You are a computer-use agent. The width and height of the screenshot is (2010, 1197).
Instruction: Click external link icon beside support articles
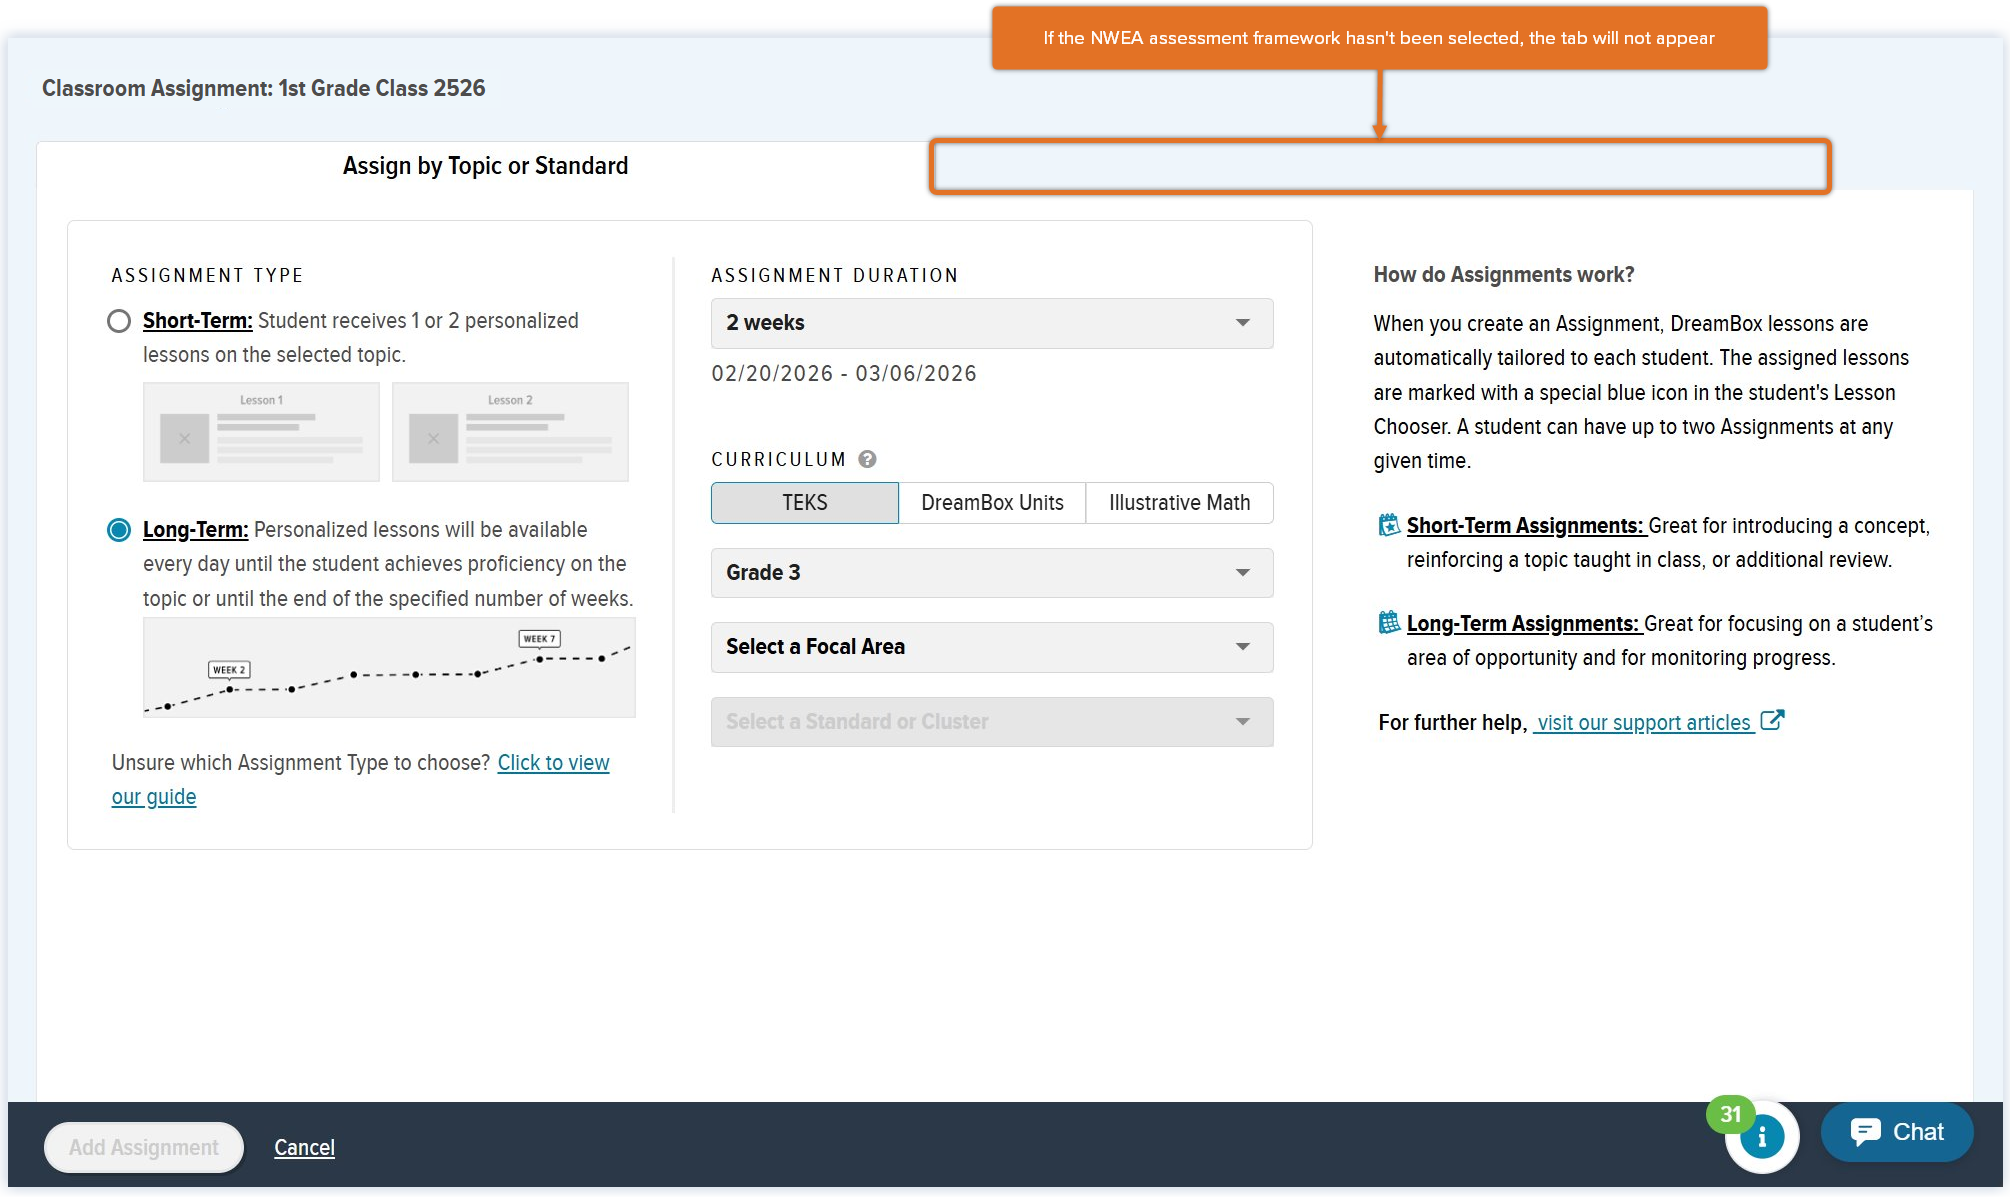(x=1771, y=721)
